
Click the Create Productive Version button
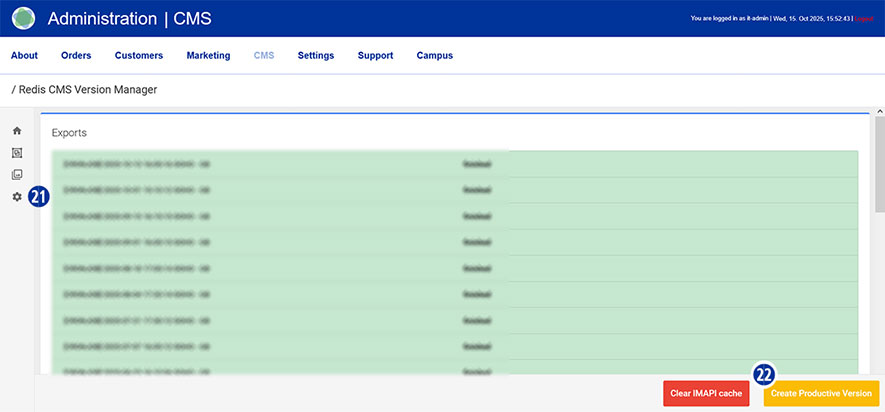pos(821,393)
